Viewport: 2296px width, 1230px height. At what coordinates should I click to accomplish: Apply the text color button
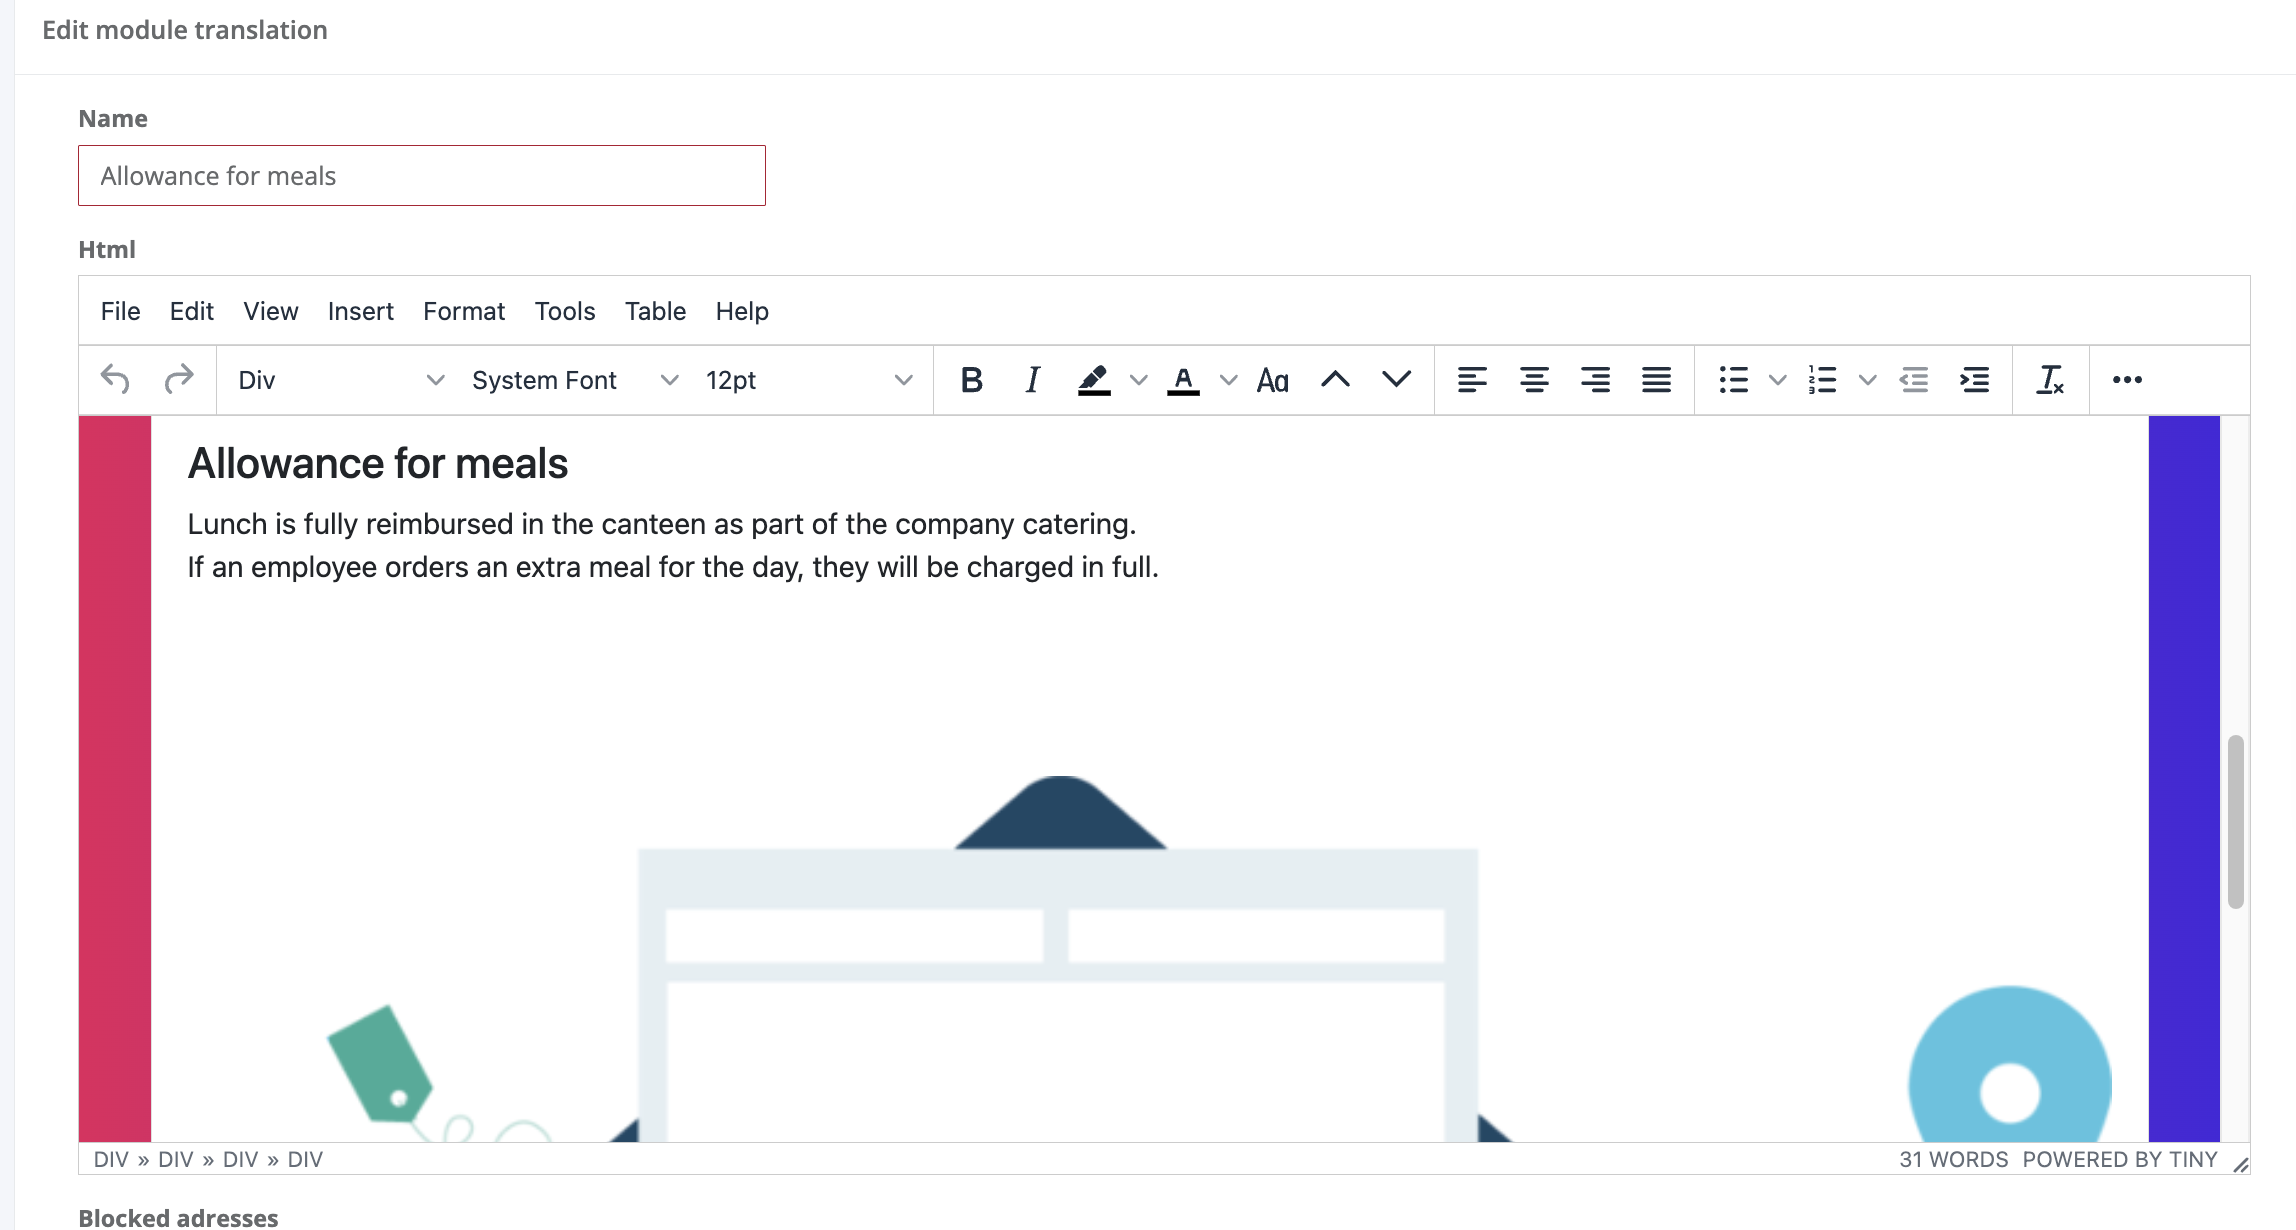point(1183,380)
